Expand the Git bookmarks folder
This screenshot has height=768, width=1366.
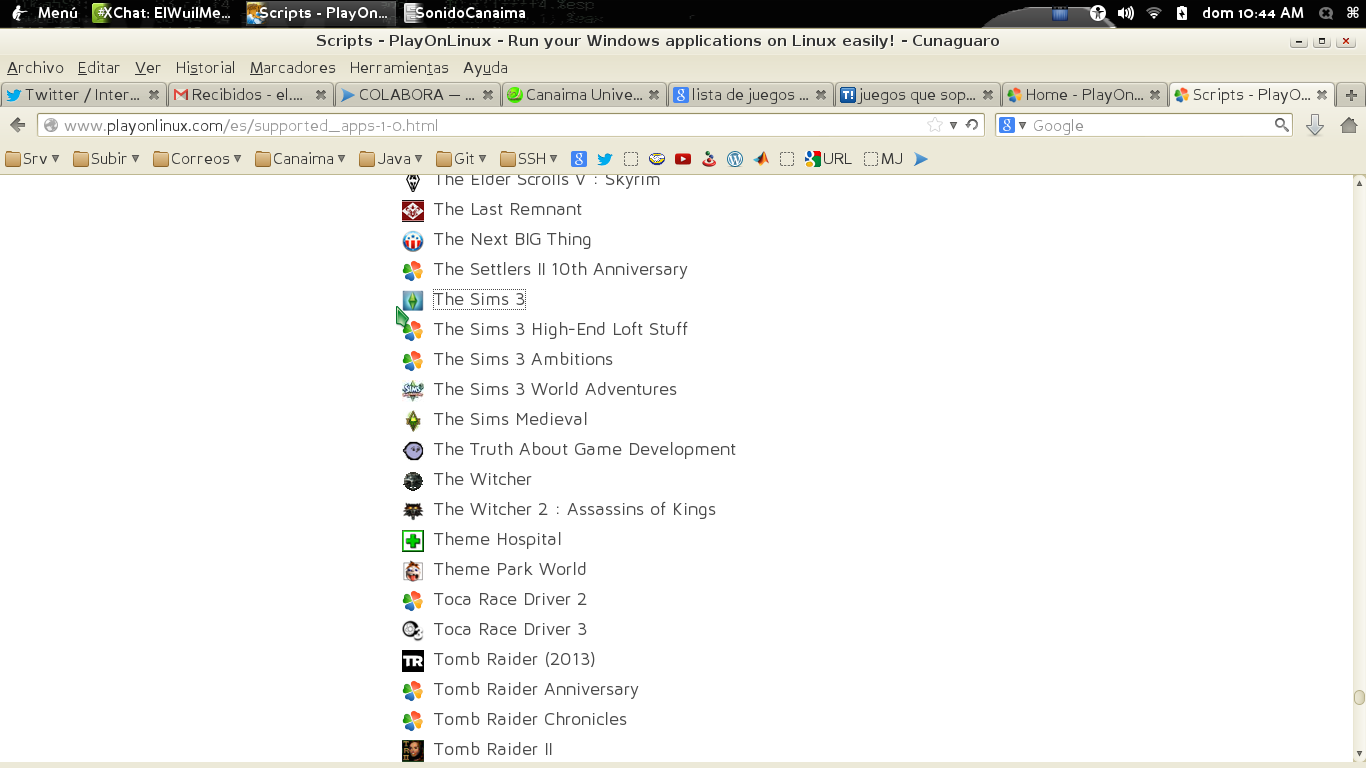[461, 159]
